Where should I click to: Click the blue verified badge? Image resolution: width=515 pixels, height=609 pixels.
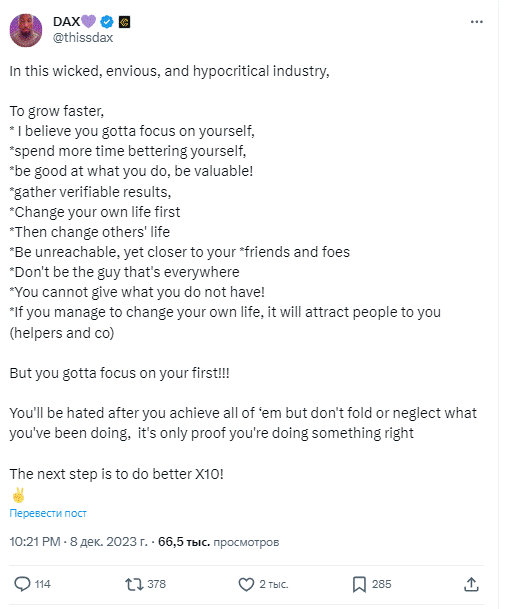point(107,22)
